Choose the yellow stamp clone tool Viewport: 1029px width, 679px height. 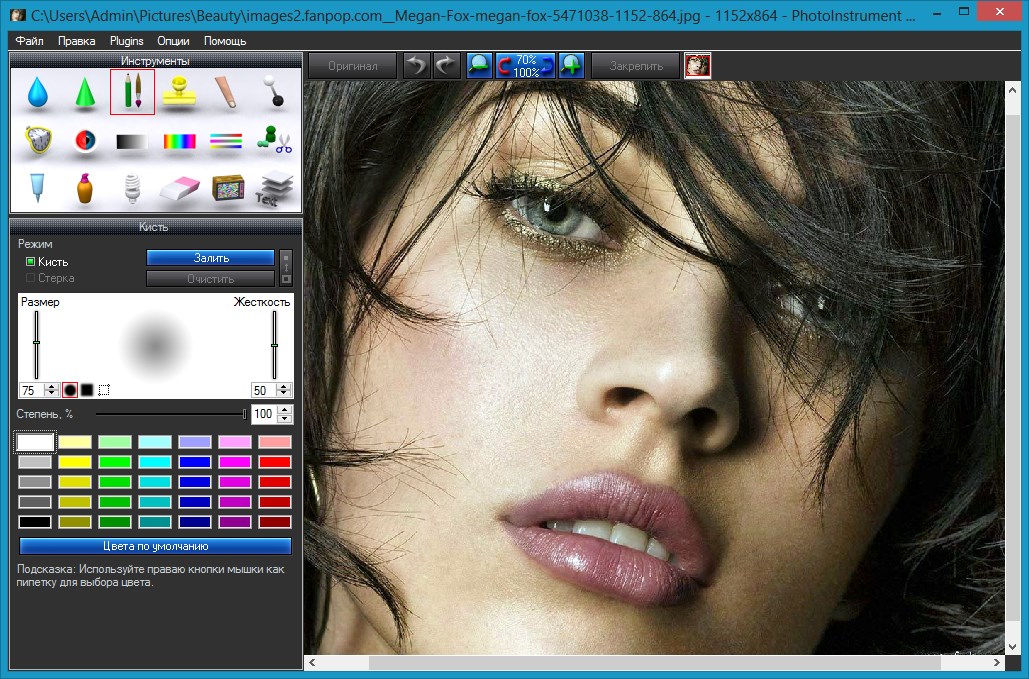point(180,92)
